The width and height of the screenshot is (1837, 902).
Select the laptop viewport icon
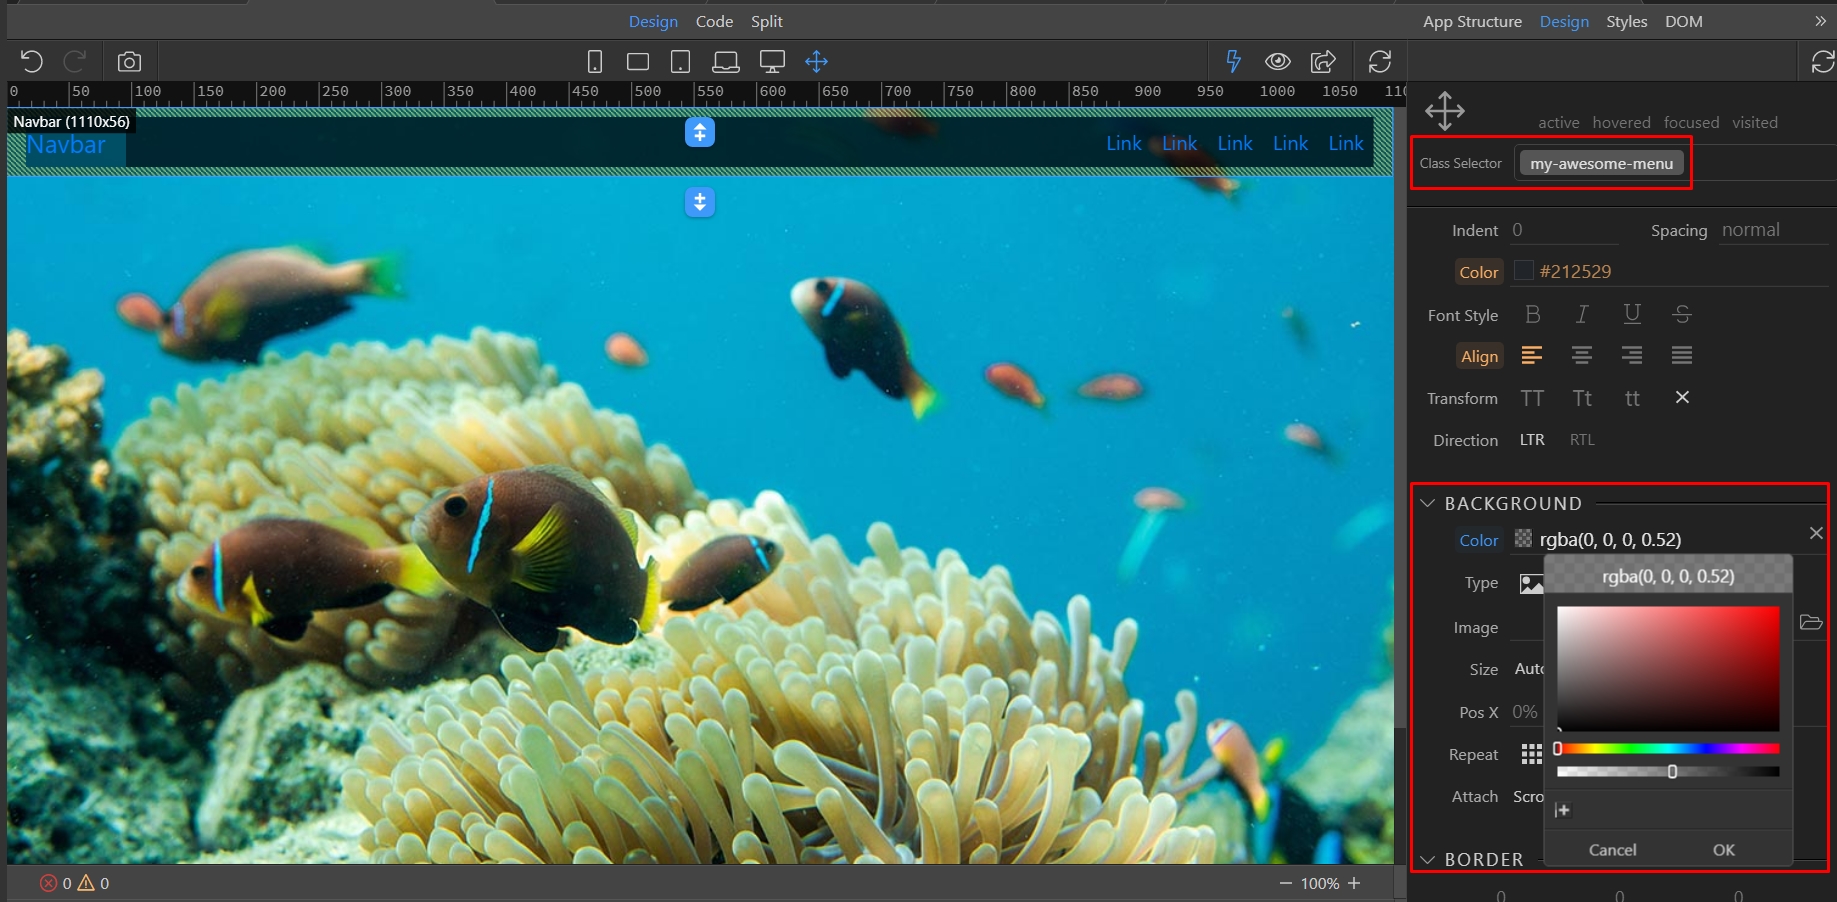726,62
